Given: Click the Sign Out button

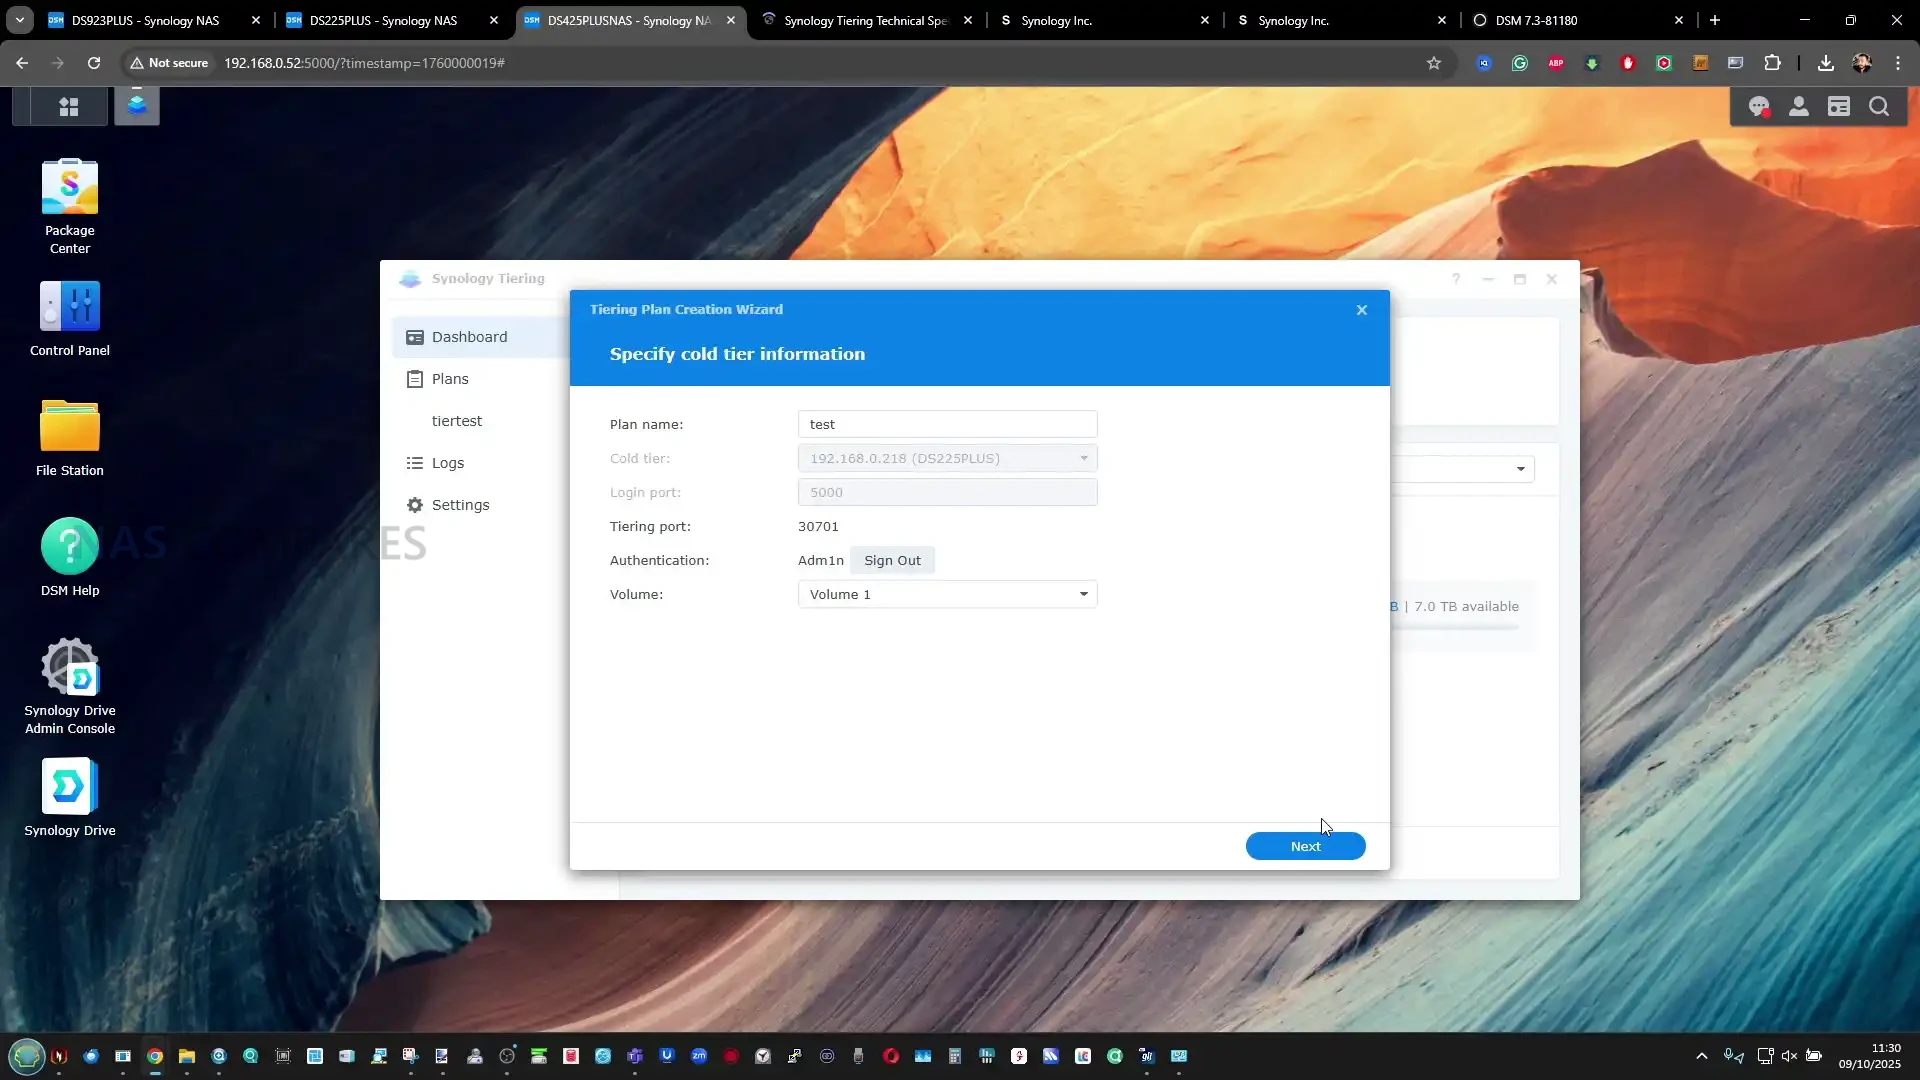Looking at the screenshot, I should point(892,561).
